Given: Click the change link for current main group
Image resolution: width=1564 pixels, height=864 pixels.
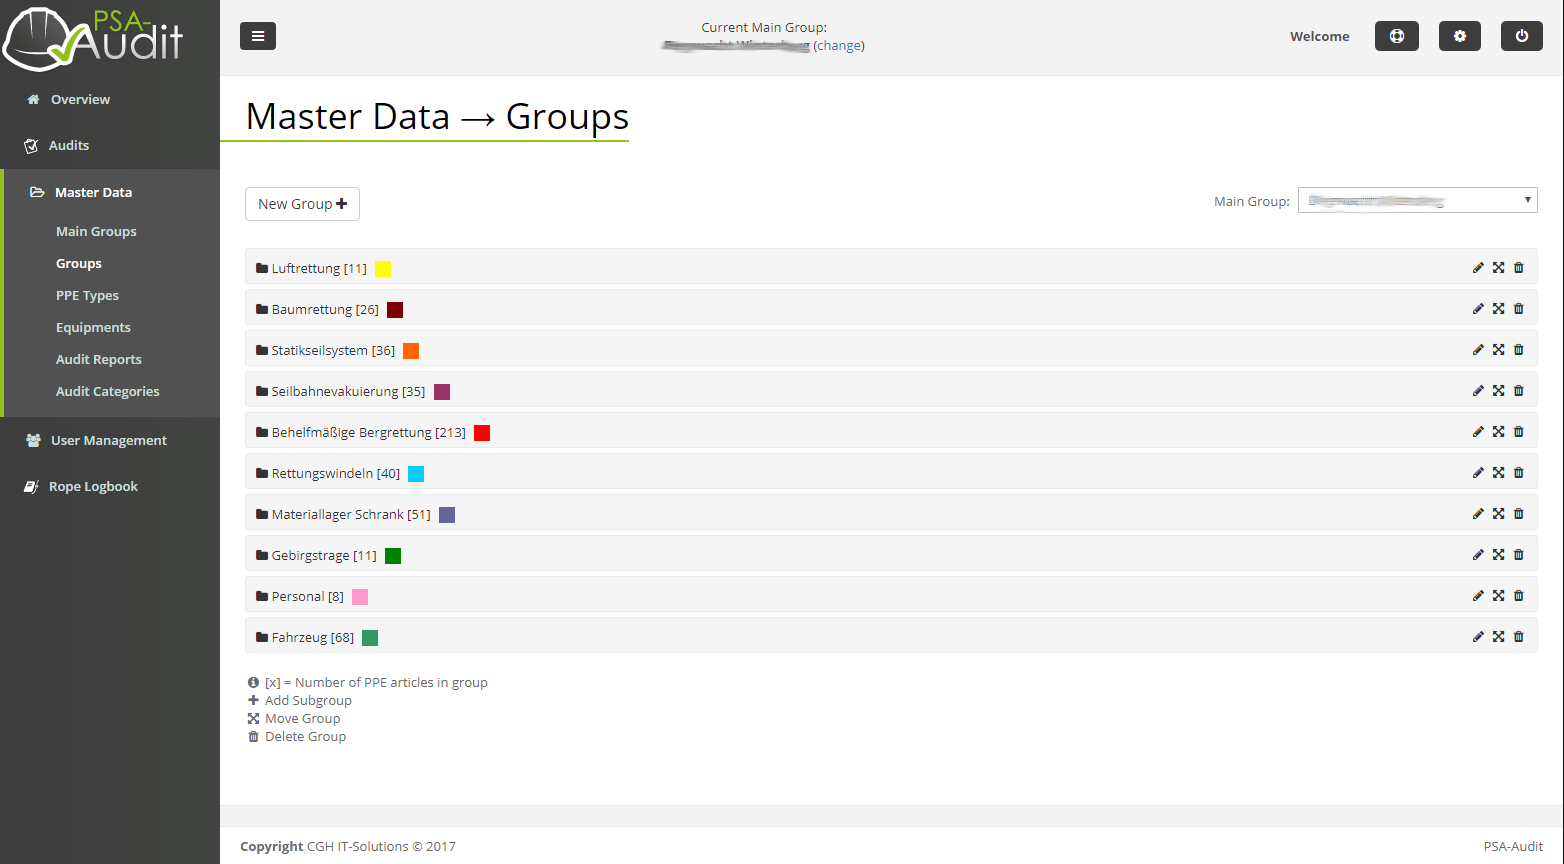Looking at the screenshot, I should [838, 46].
